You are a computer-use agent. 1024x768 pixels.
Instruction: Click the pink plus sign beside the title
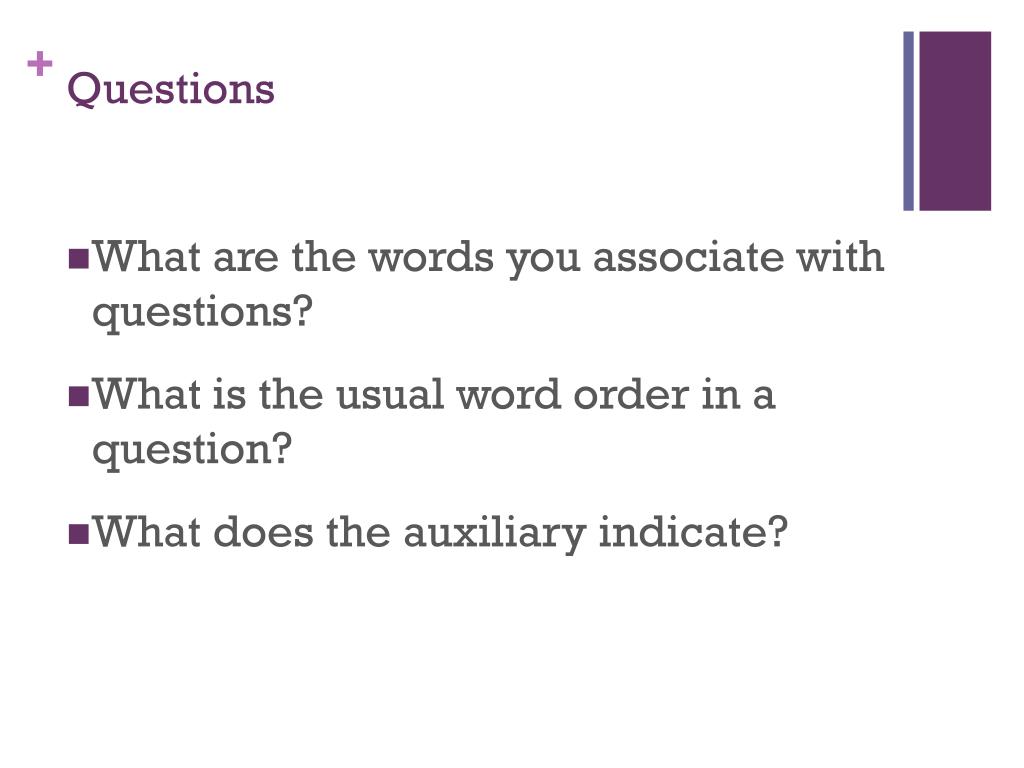pos(40,64)
